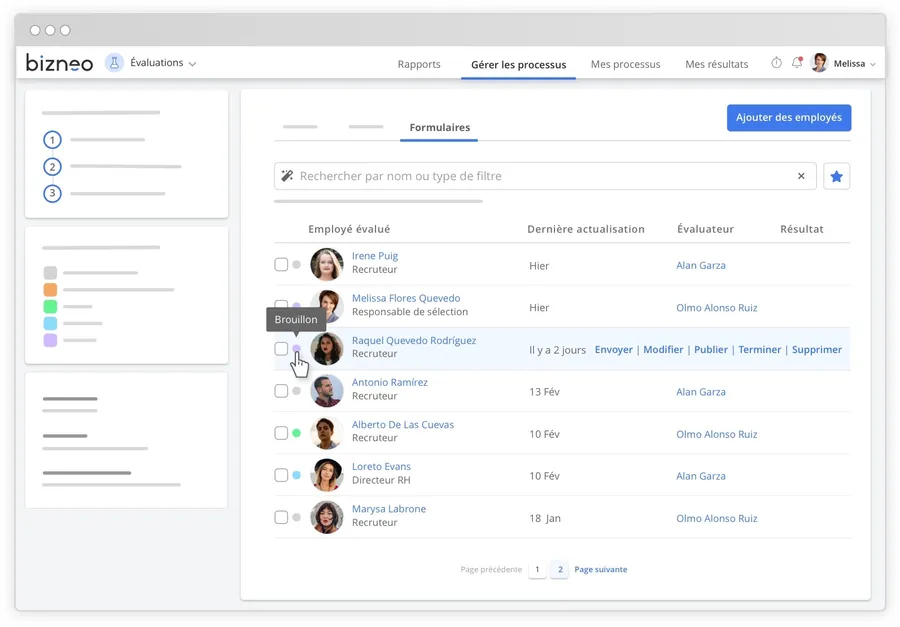900x627 pixels.
Task: Open the Mes résultats tab
Action: [x=716, y=64]
